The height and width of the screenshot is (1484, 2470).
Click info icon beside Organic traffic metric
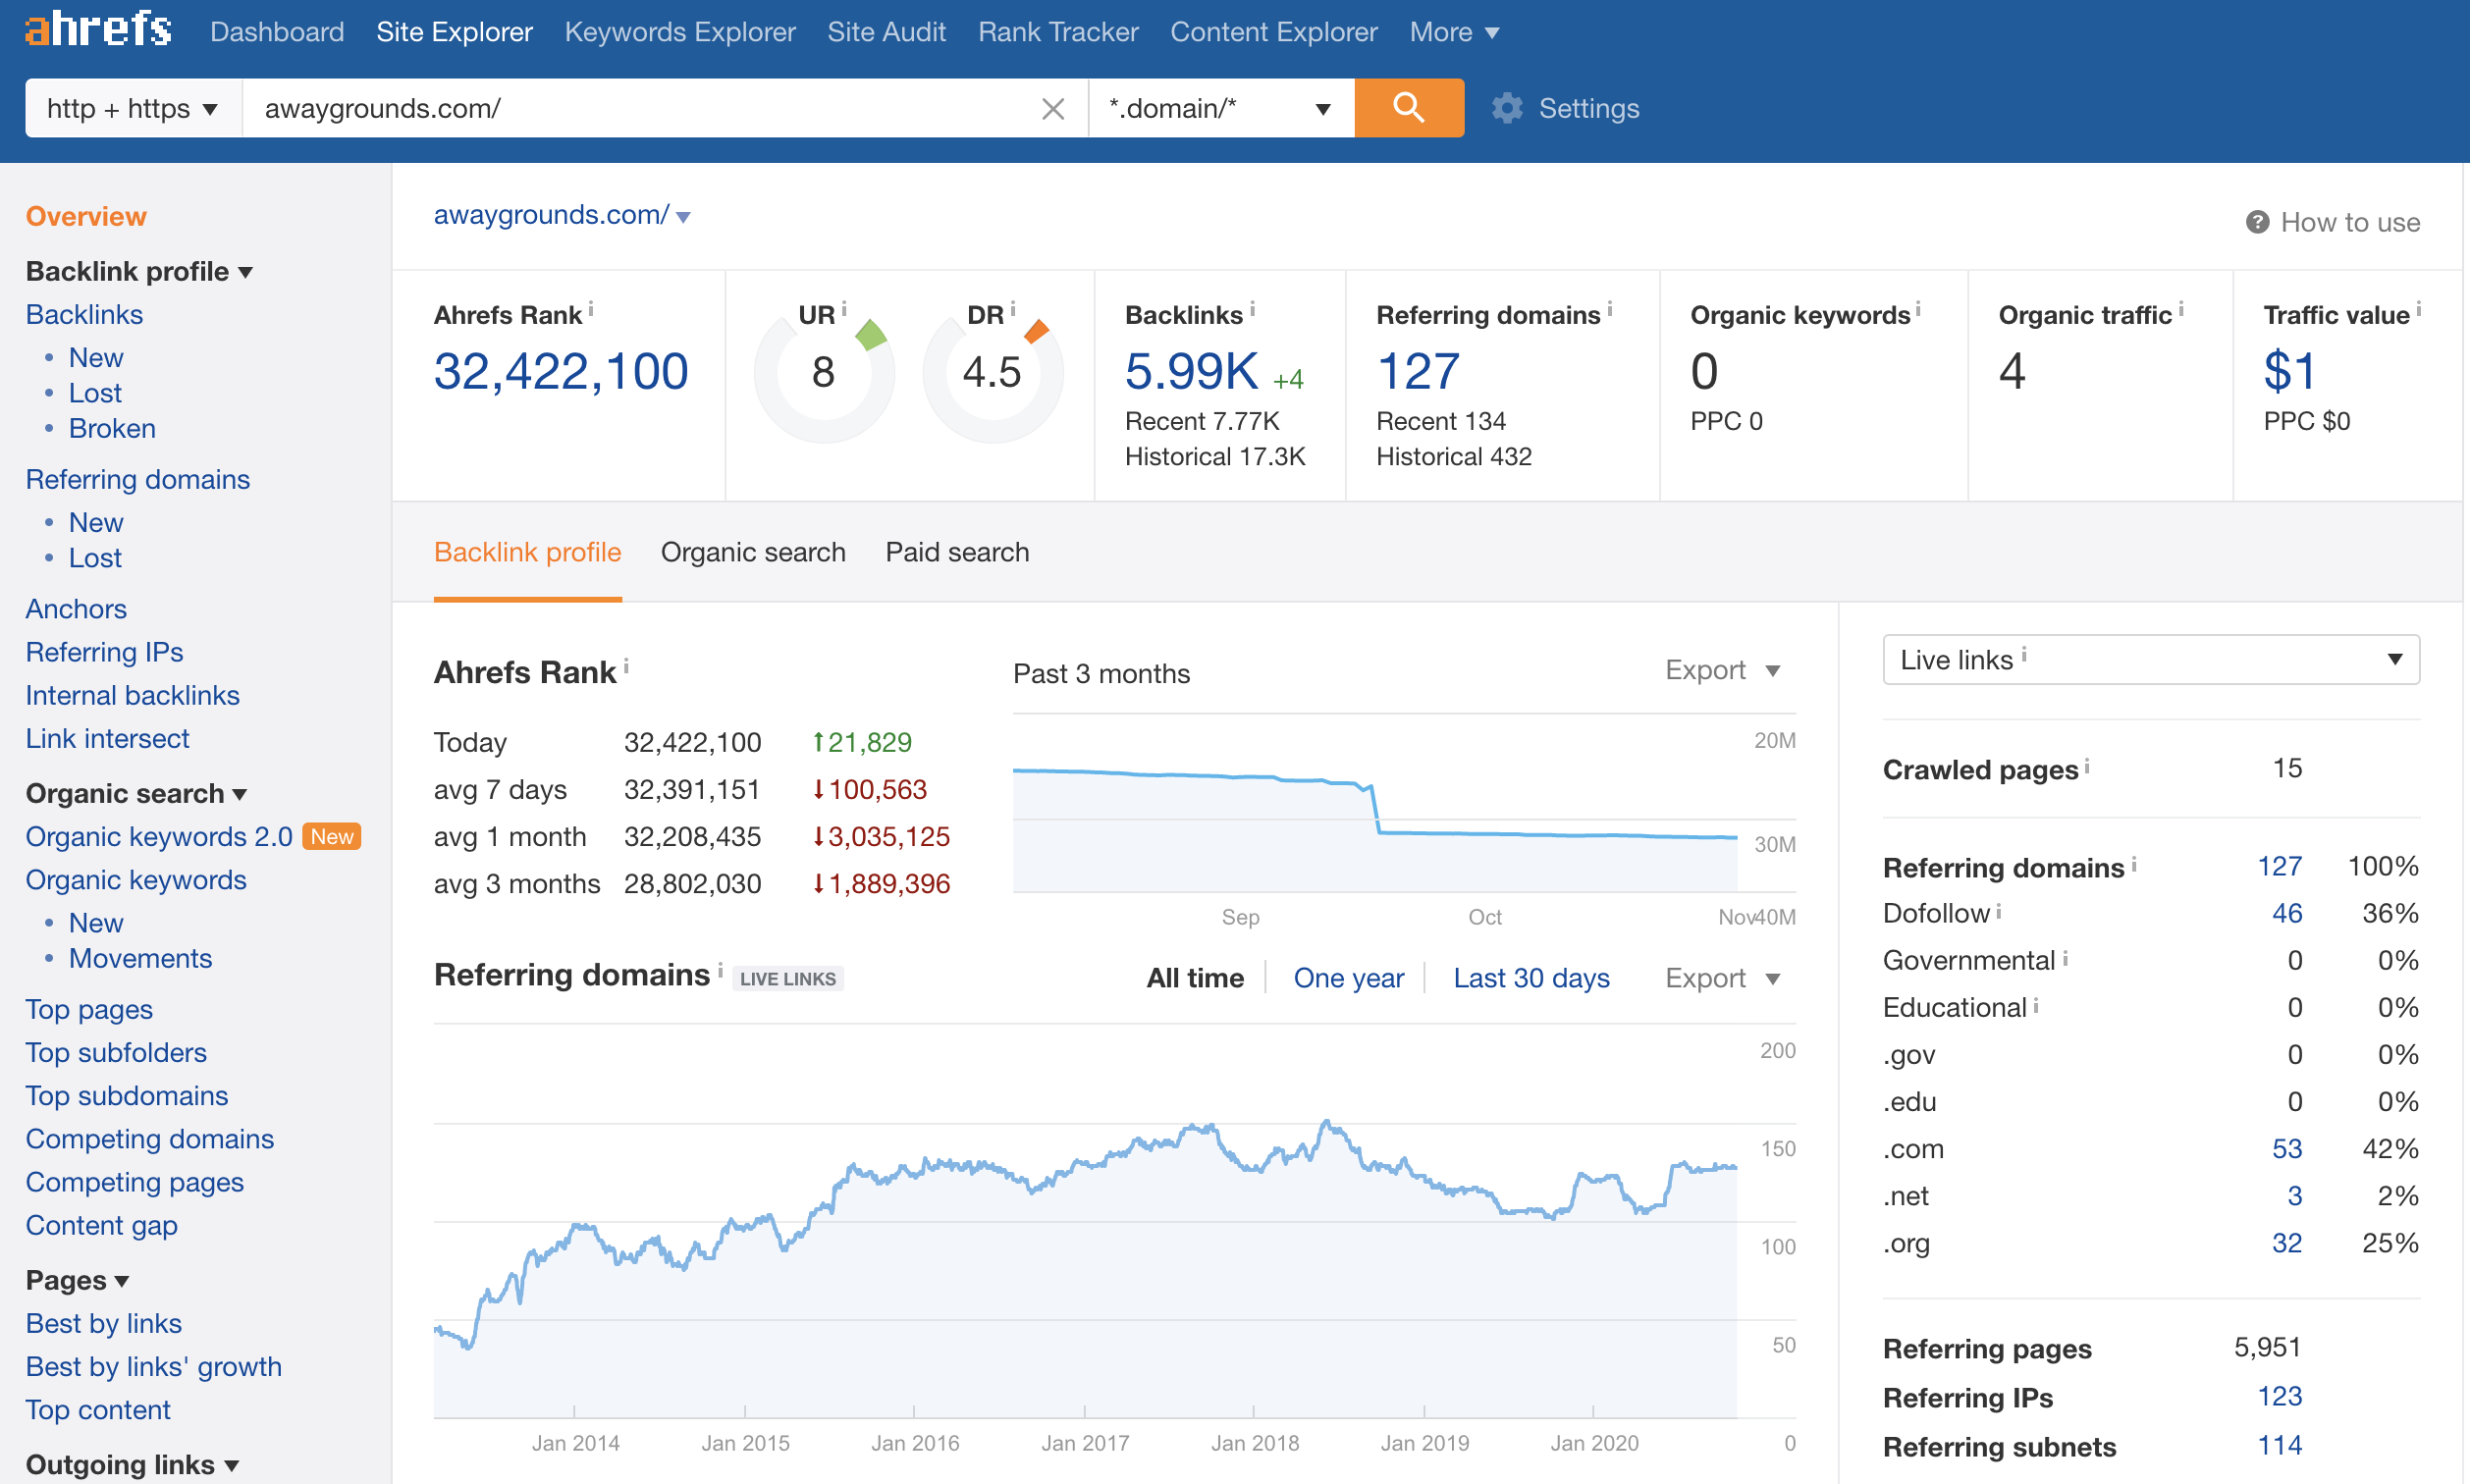pos(2181,309)
